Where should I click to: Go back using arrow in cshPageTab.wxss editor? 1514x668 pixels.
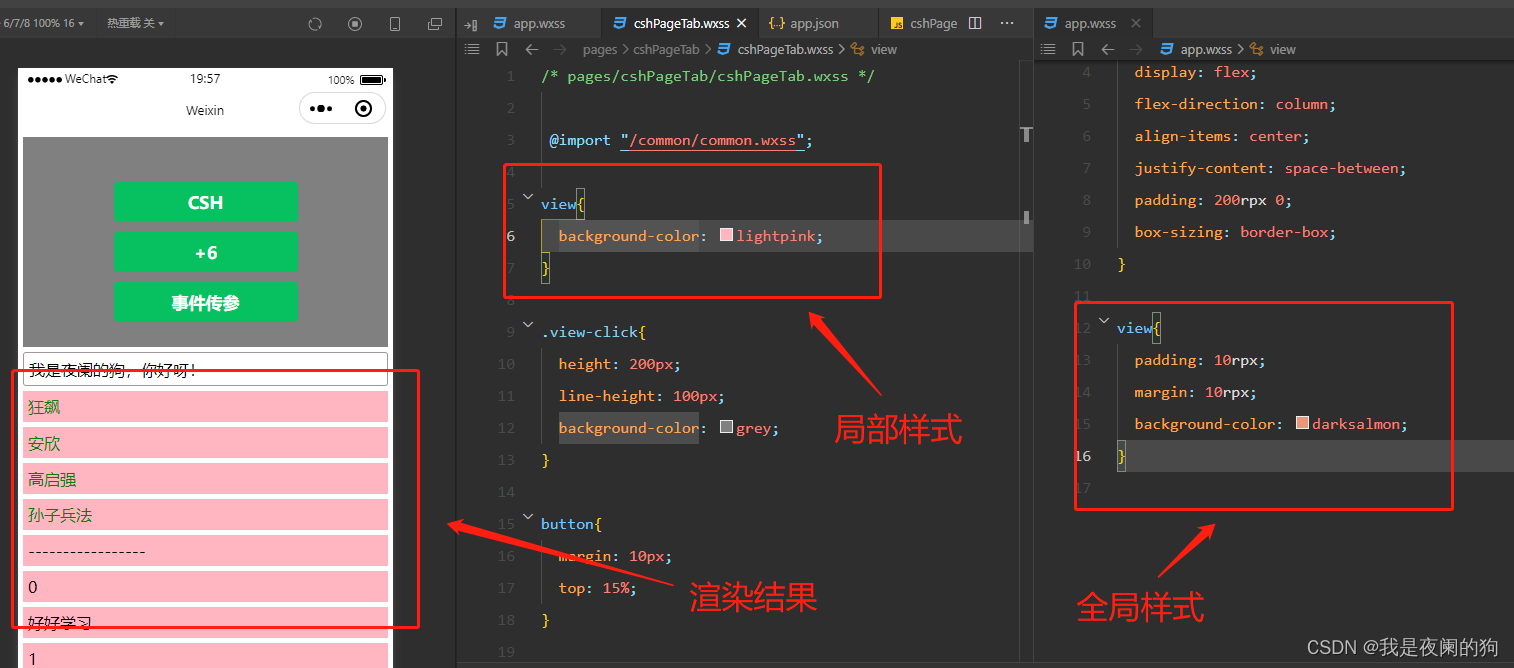[x=532, y=49]
